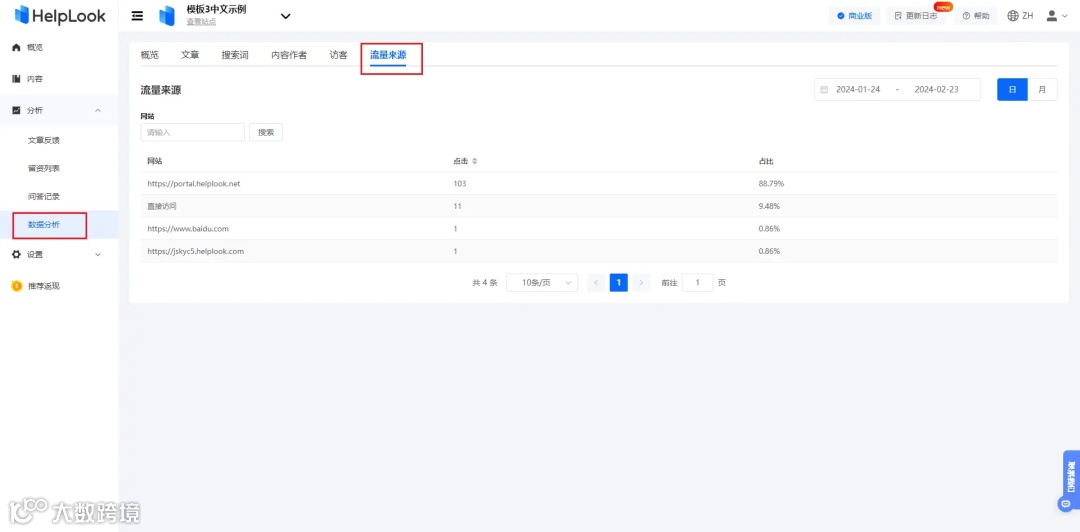Viewport: 1080px width, 532px height.
Task: Click the next page arrow
Action: coord(641,283)
